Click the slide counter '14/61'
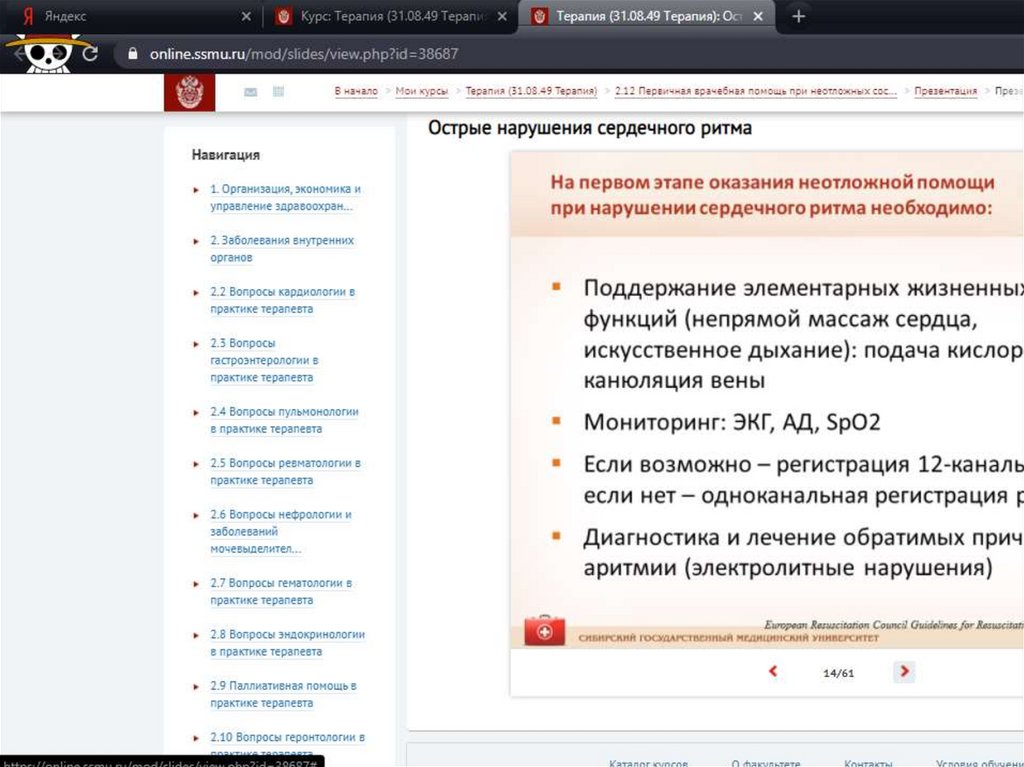Image resolution: width=1024 pixels, height=767 pixels. pos(839,673)
